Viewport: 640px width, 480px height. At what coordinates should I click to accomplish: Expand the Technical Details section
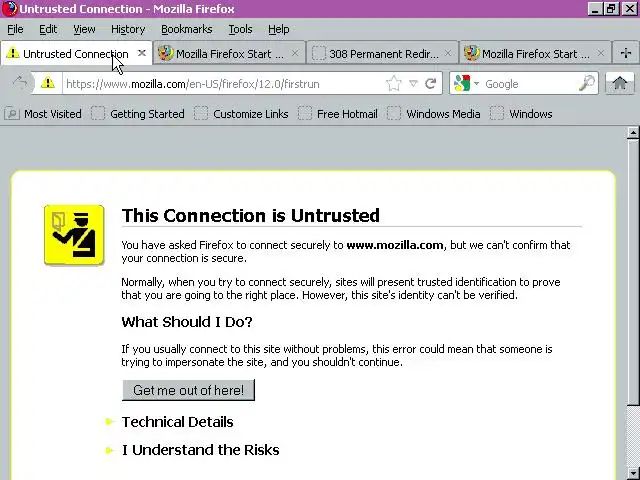(x=177, y=422)
